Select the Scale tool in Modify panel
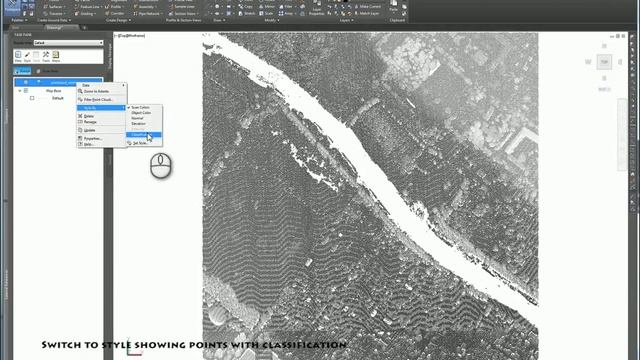This screenshot has height=360, width=640. (x=266, y=13)
